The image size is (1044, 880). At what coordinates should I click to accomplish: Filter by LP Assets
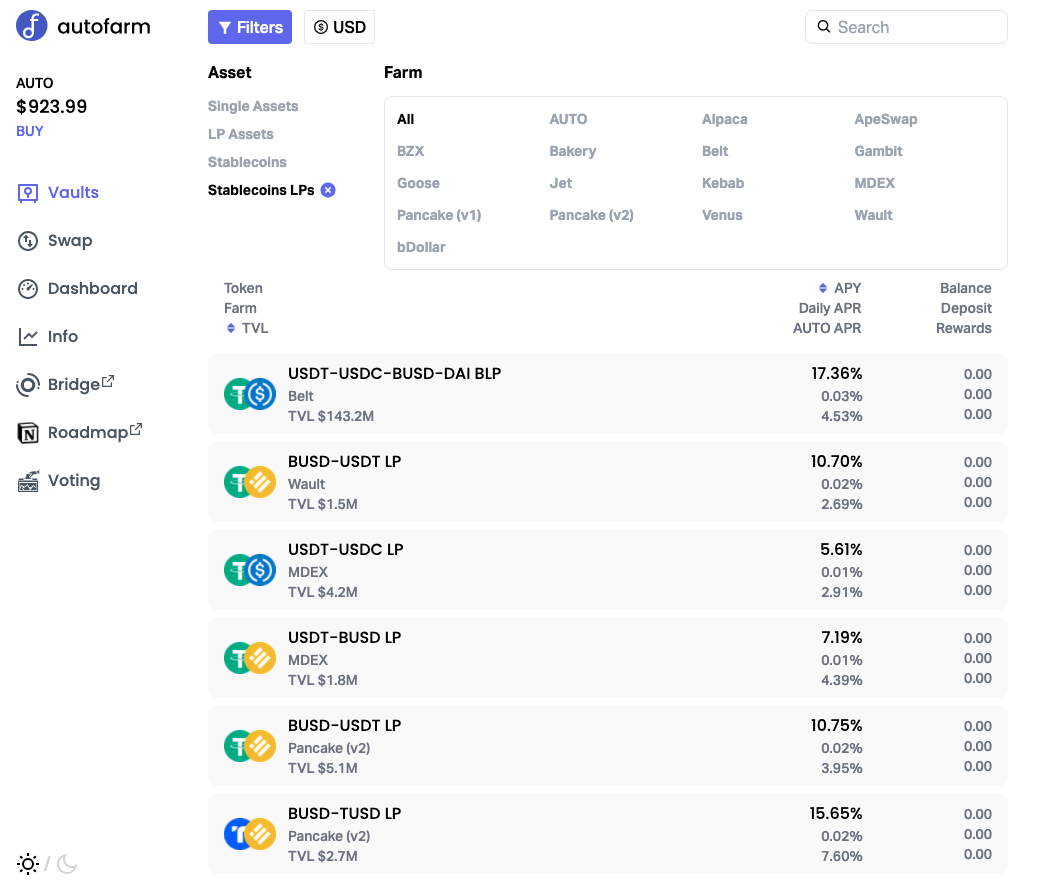click(240, 134)
